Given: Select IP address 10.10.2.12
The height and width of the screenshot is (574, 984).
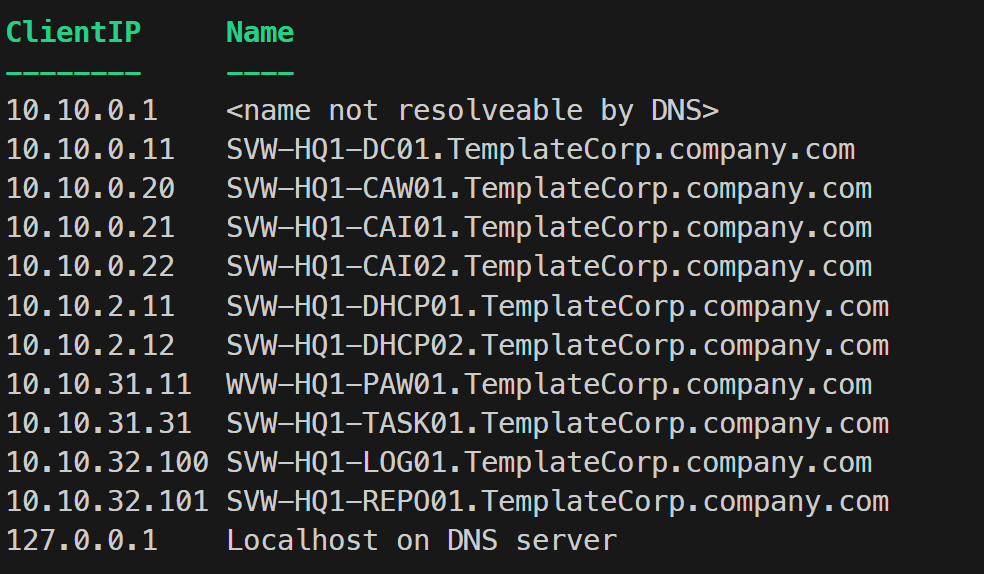Looking at the screenshot, I should point(90,346).
